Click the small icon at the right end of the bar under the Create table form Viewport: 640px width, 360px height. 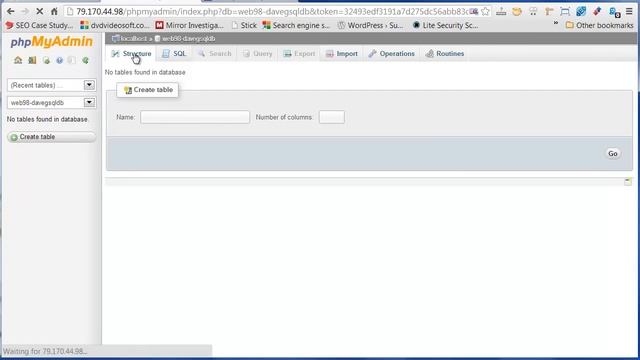point(628,181)
